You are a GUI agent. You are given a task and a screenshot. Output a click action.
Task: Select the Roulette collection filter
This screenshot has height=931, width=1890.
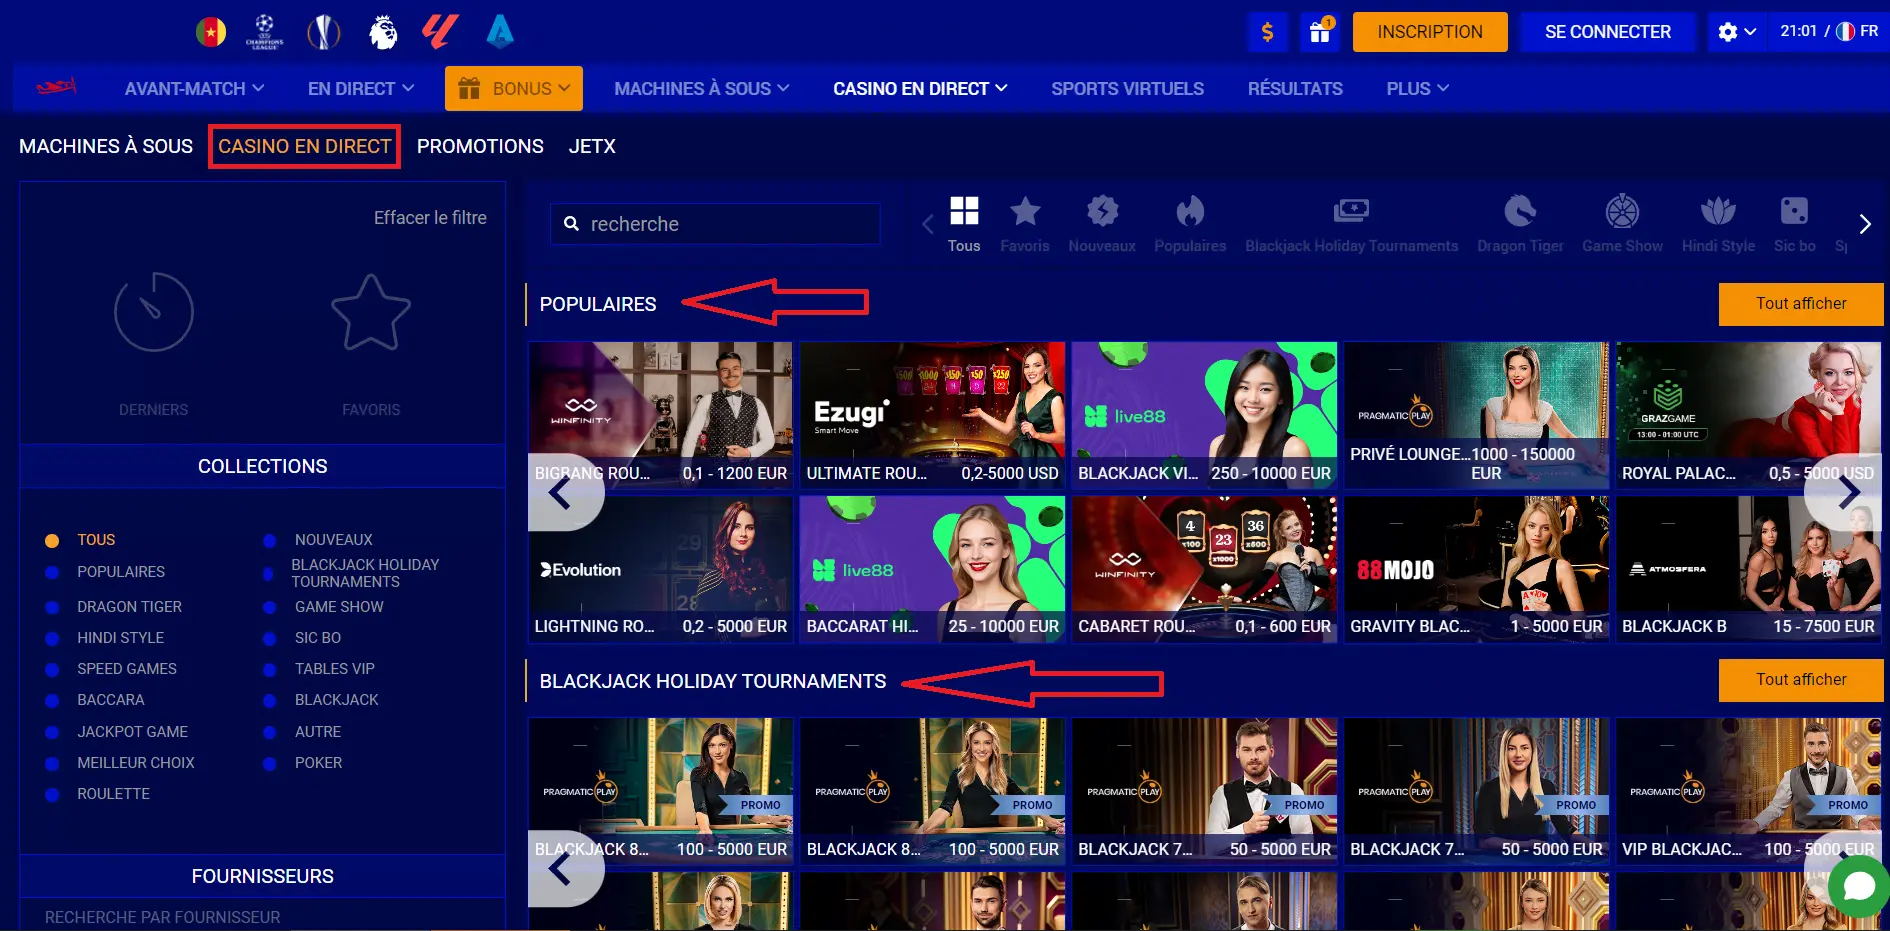pos(53,794)
